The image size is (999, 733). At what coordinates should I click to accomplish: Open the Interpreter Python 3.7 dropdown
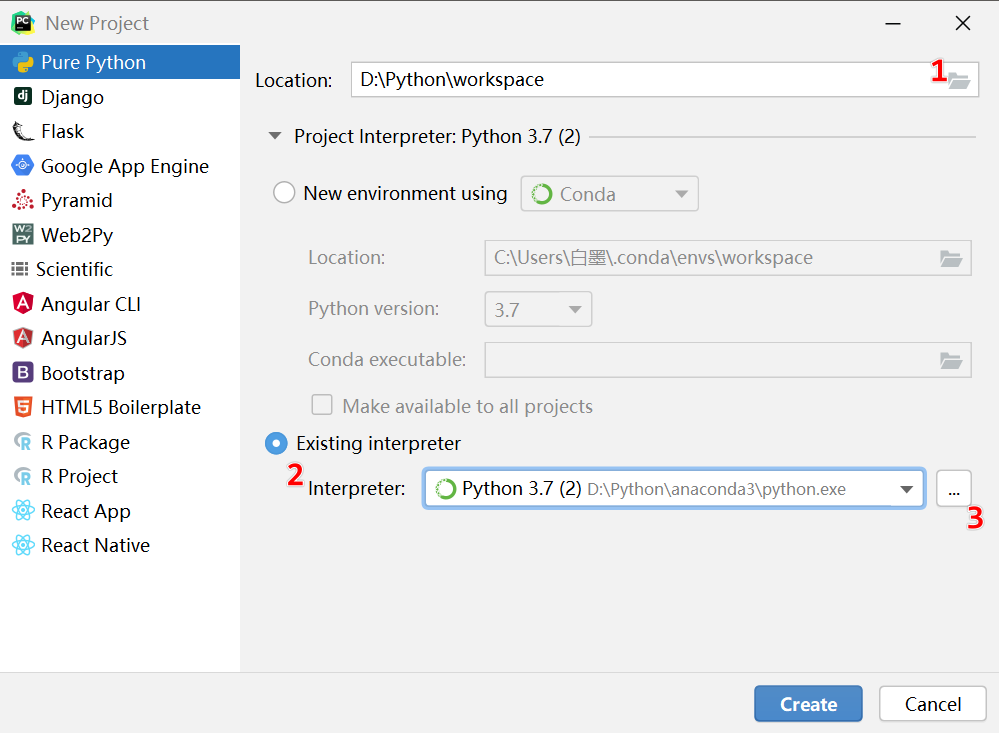(x=907, y=489)
